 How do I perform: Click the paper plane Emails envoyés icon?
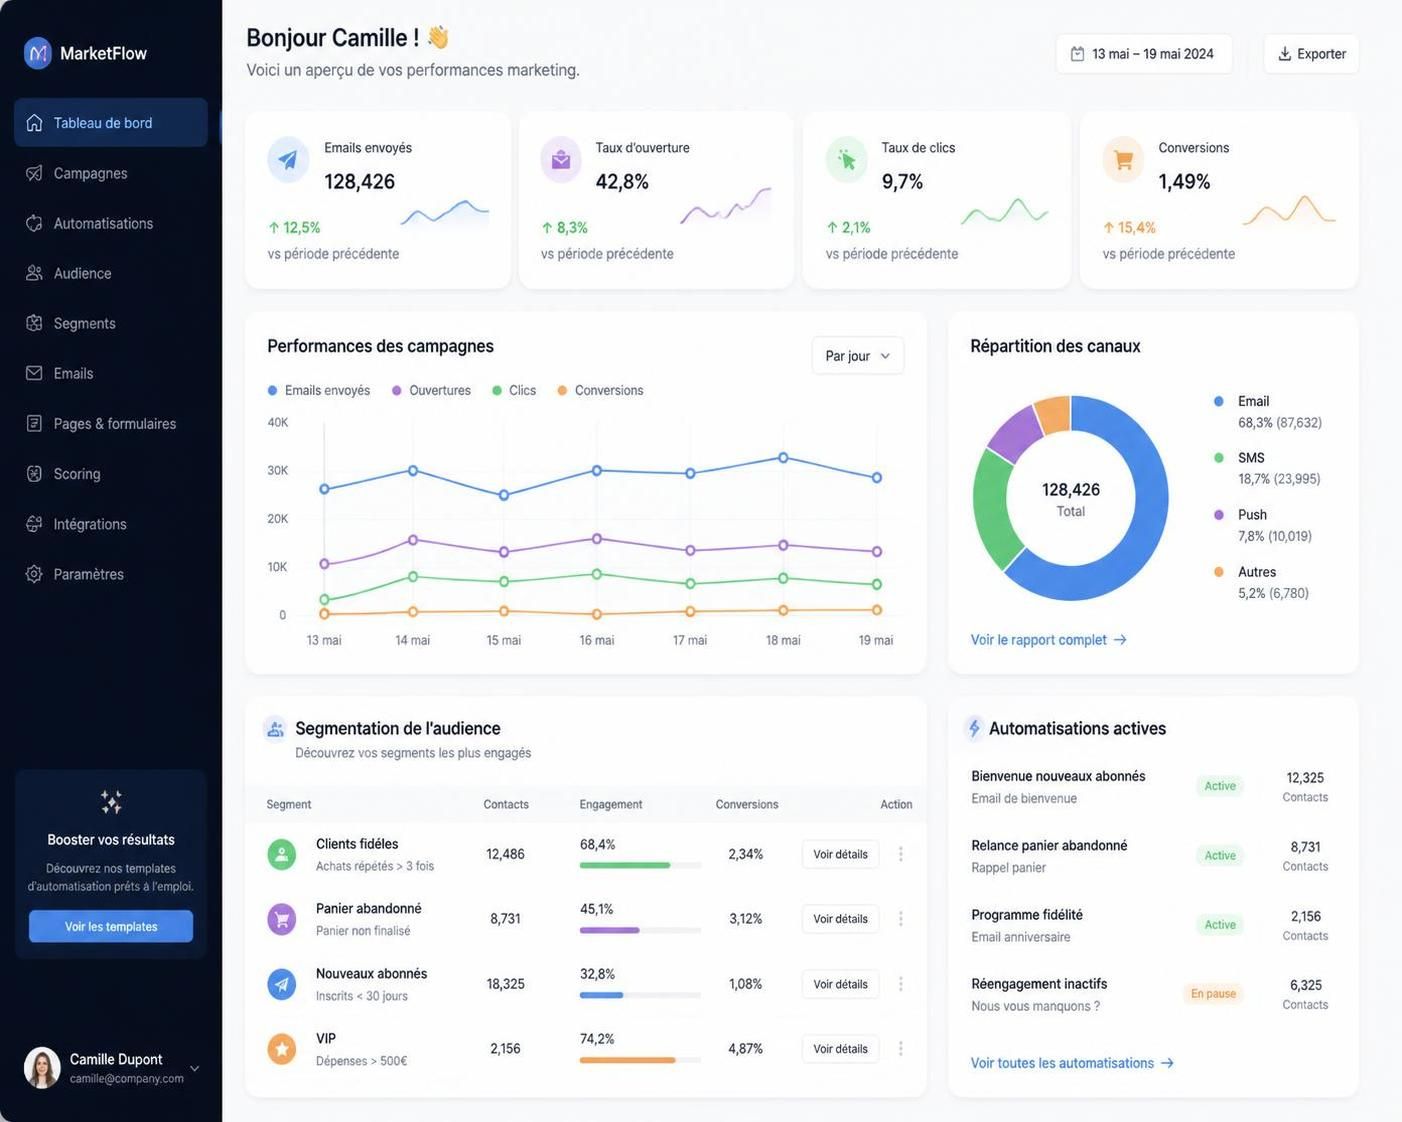point(288,160)
